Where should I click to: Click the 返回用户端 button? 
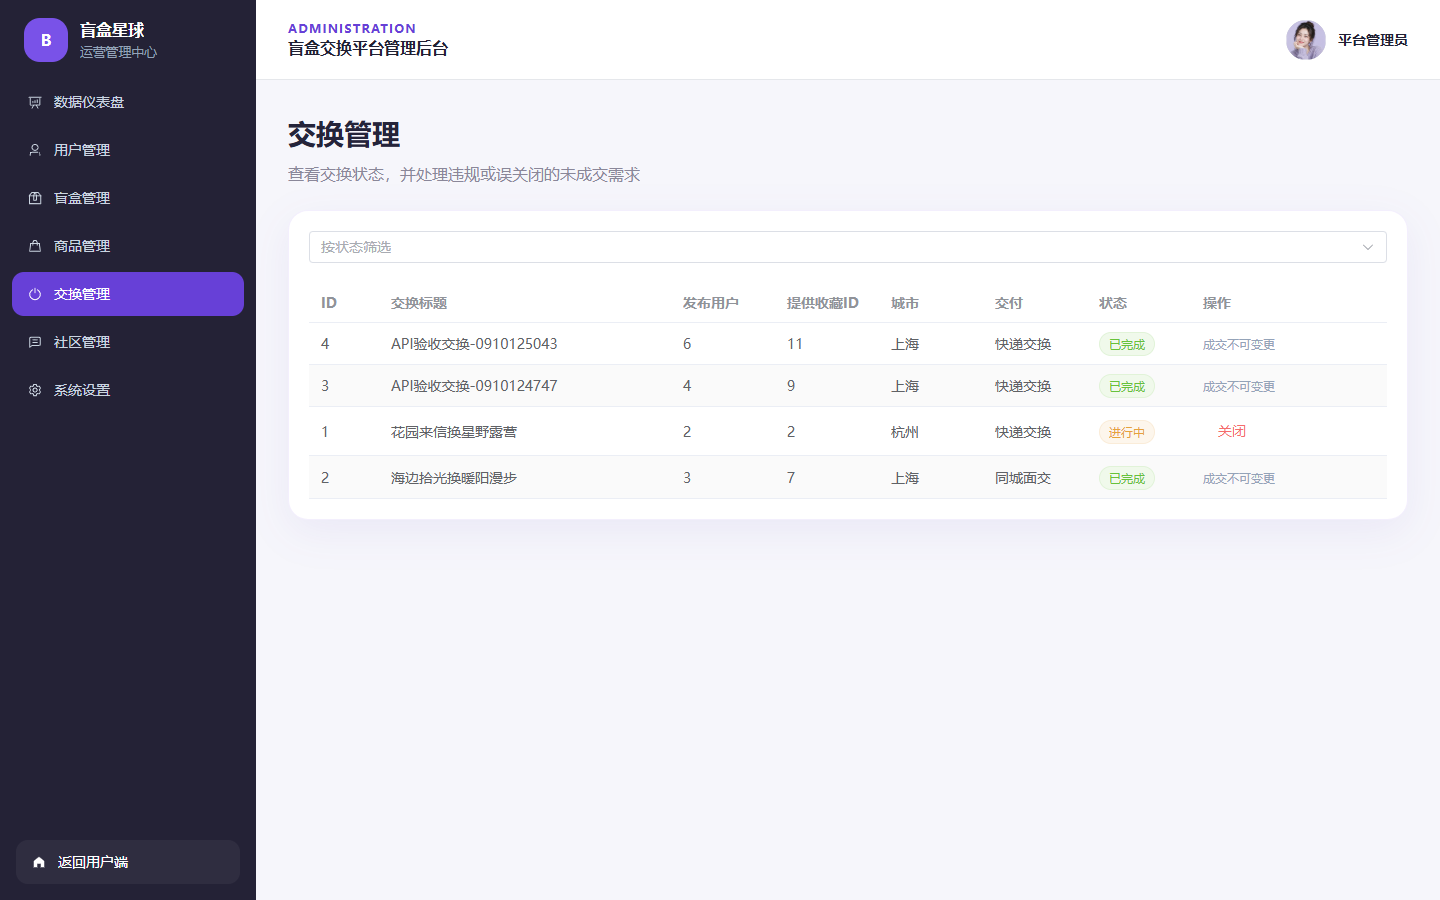coord(128,862)
